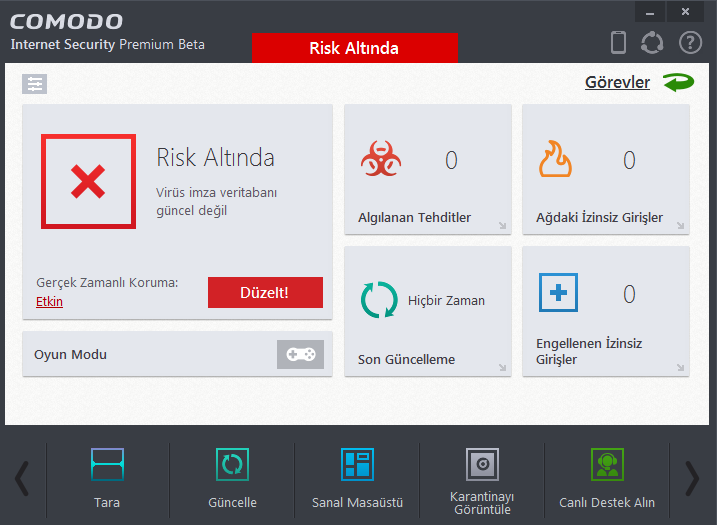Minimize the Comodo window
This screenshot has width=717, height=525.
[x=650, y=12]
